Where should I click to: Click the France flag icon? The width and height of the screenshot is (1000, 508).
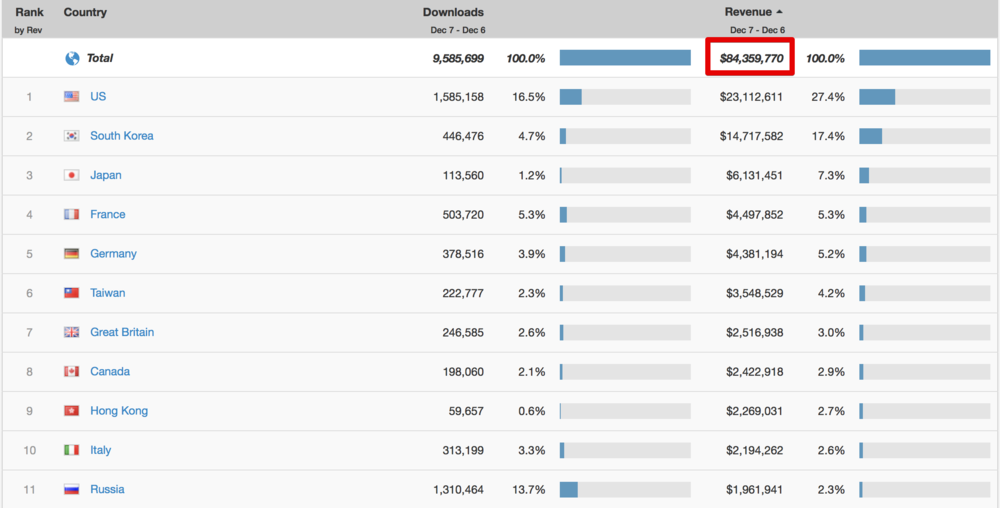(x=72, y=214)
